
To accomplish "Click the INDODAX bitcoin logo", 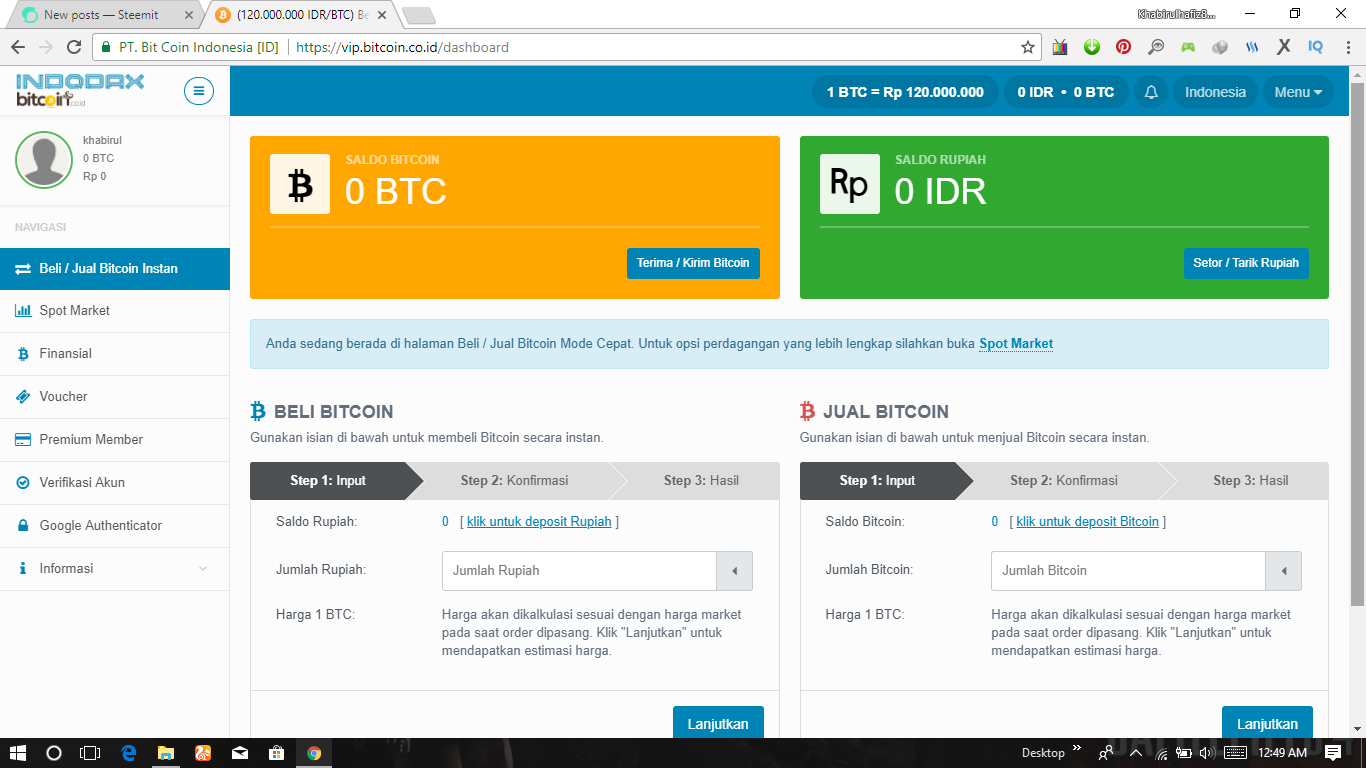I will [x=80, y=90].
